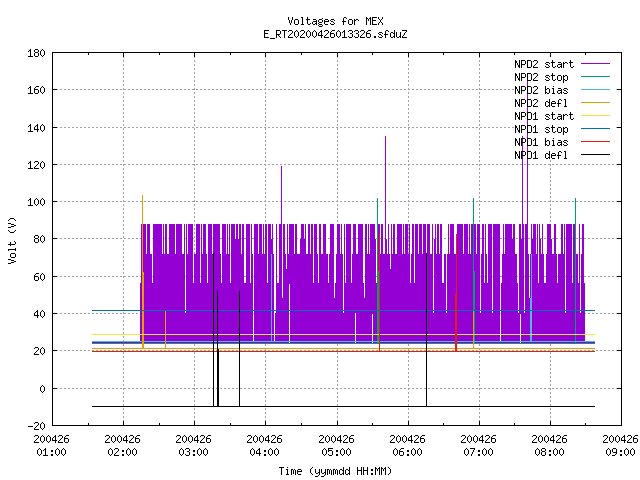Click the green NPD2 stop legend line

click(x=595, y=76)
